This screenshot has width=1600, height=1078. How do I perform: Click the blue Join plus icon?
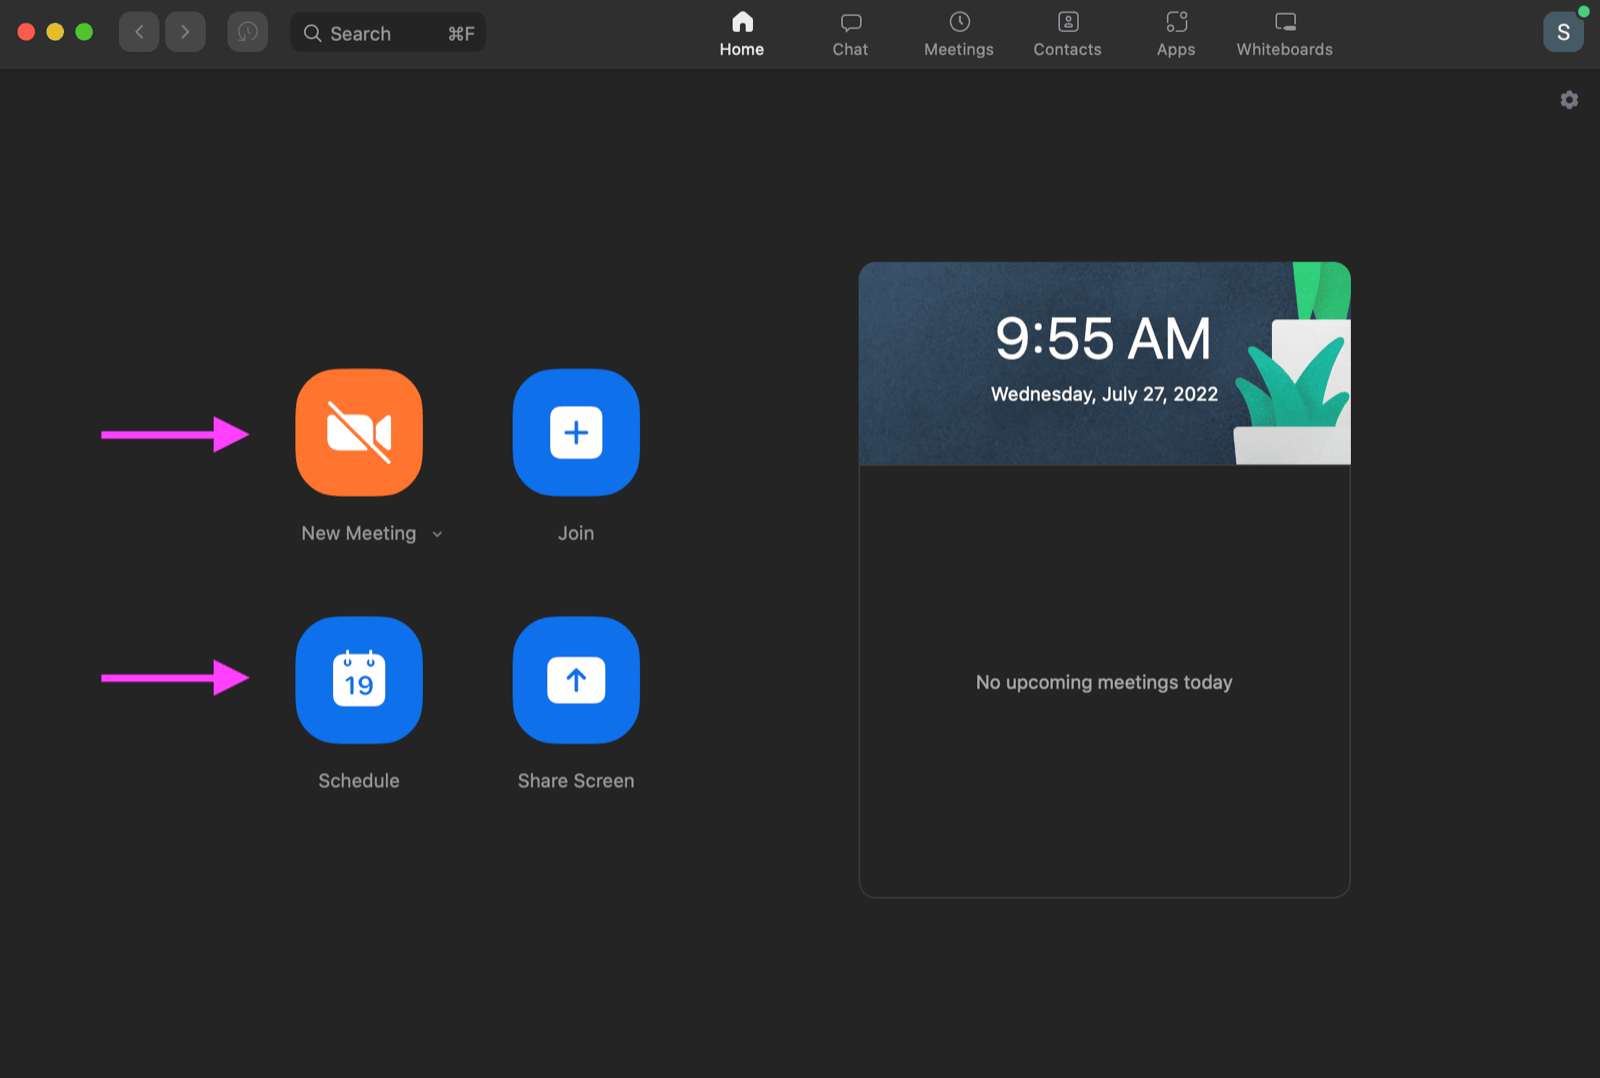(576, 432)
